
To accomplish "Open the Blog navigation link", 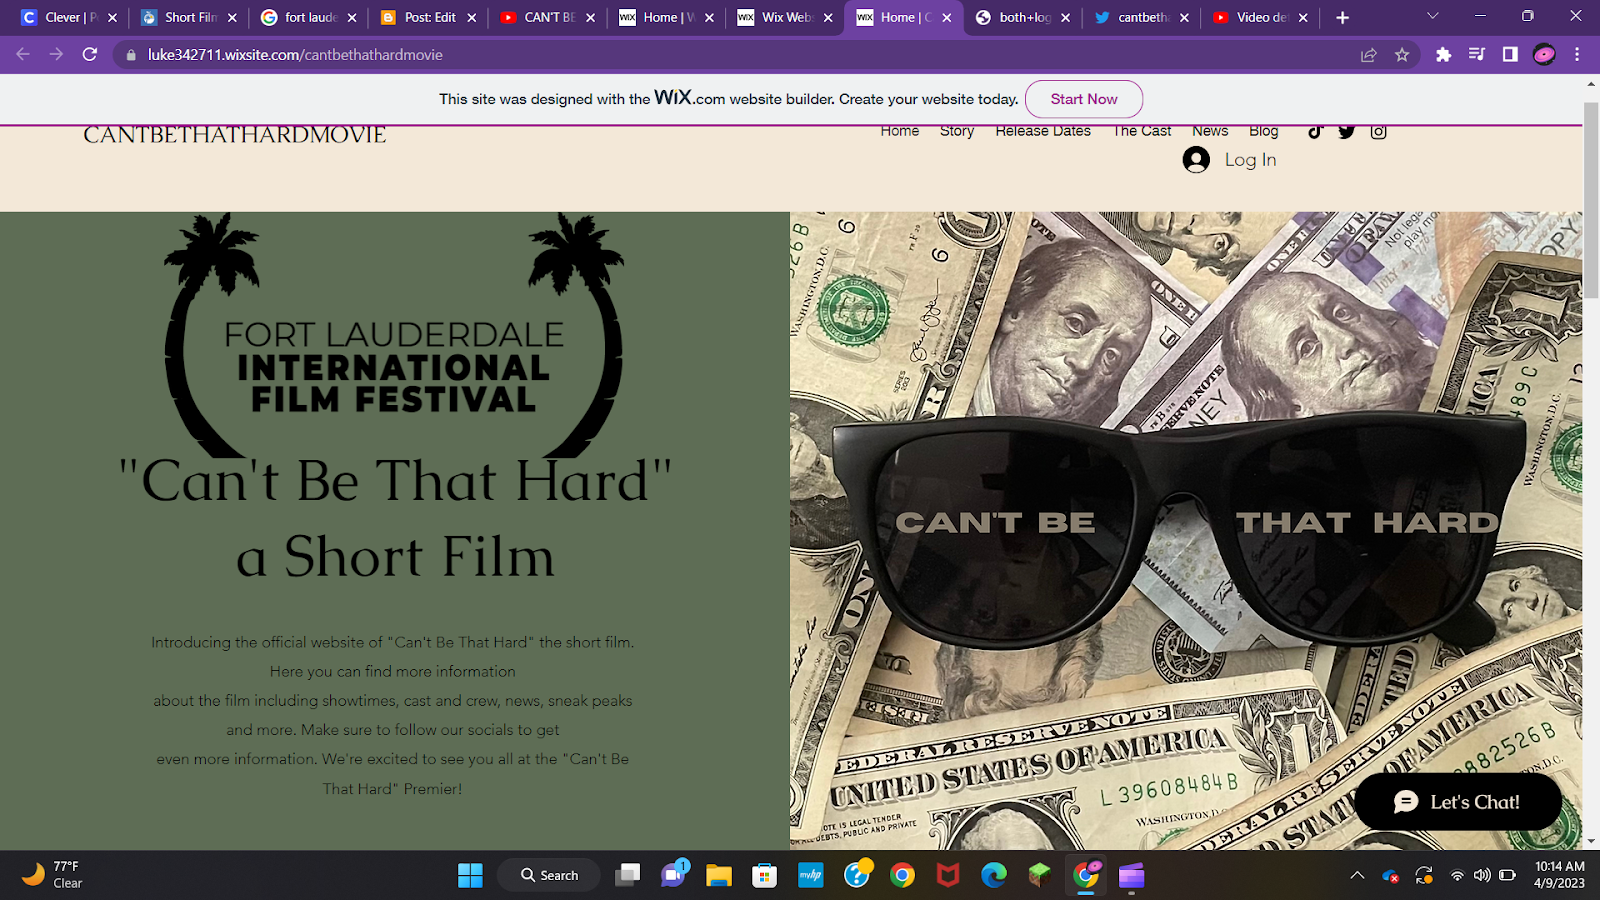I will click(1263, 131).
